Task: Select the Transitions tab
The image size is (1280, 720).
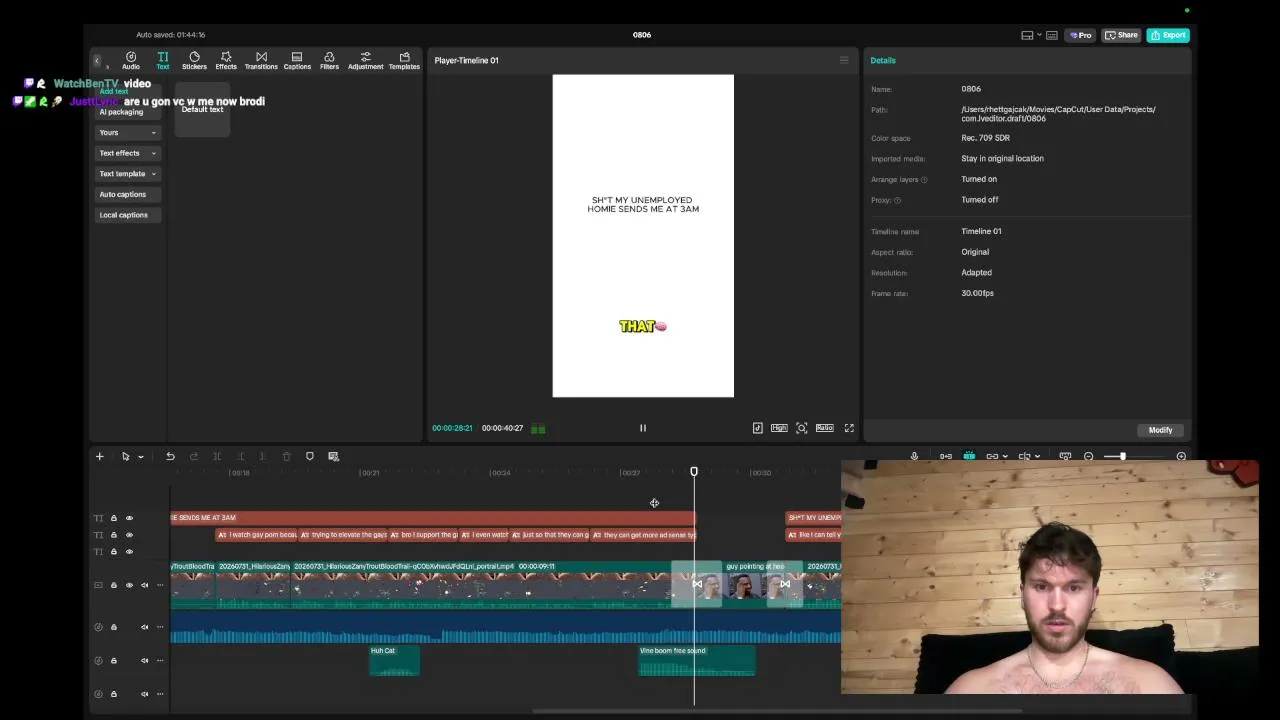Action: (x=261, y=60)
